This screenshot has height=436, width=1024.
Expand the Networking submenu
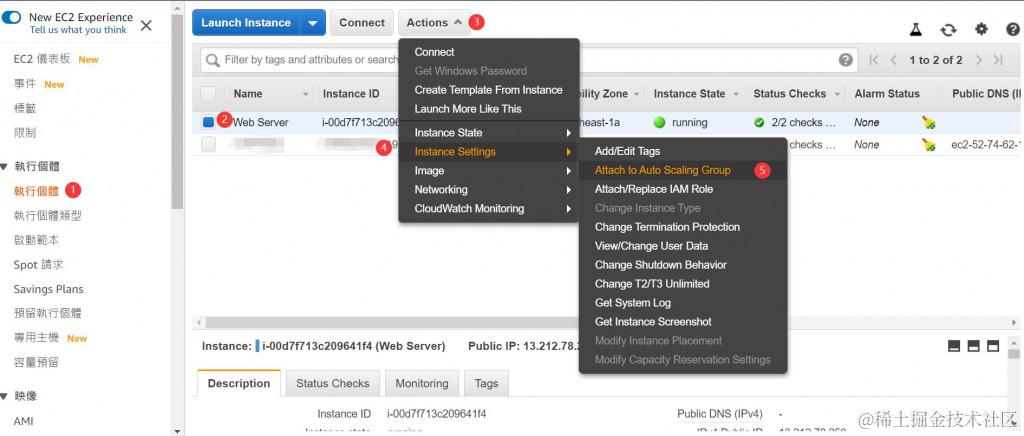(x=489, y=189)
